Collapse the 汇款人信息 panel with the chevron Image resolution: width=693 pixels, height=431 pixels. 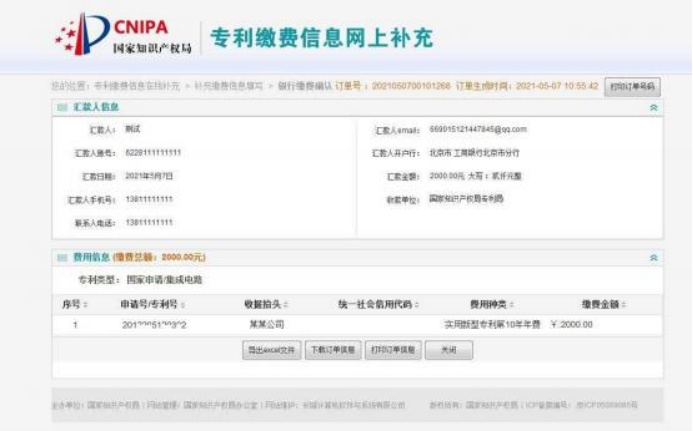coord(654,107)
